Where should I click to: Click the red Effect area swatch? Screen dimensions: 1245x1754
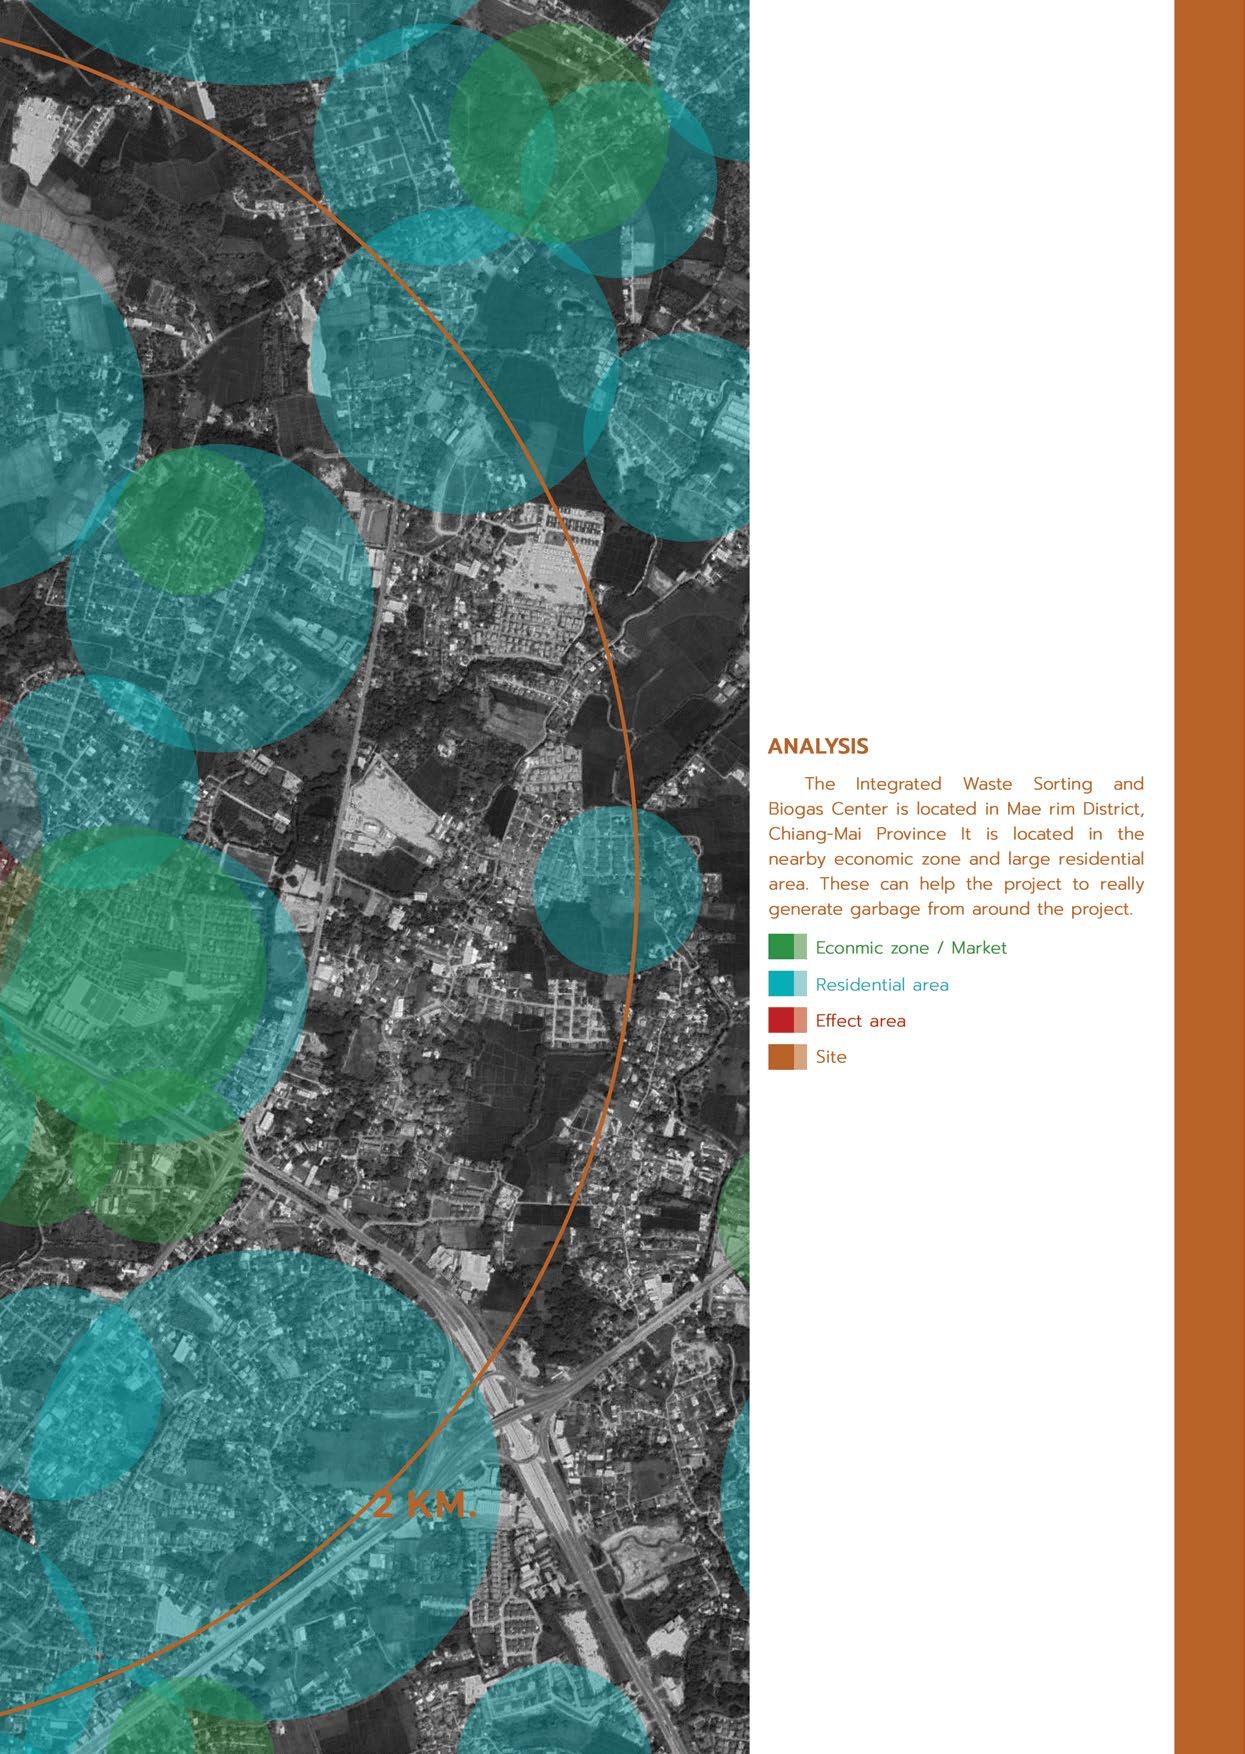787,1020
